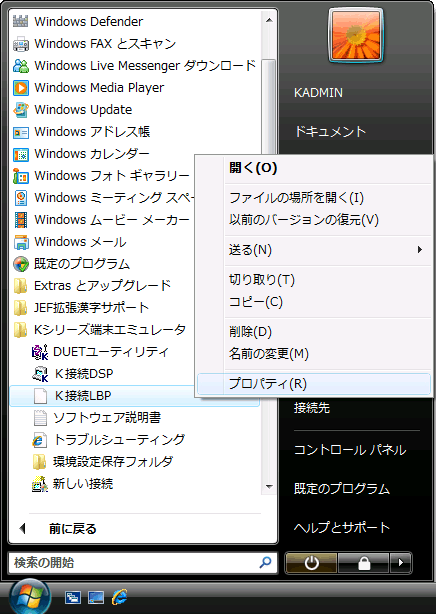Expand the JEF拡張漢字サポート folder

81,308
